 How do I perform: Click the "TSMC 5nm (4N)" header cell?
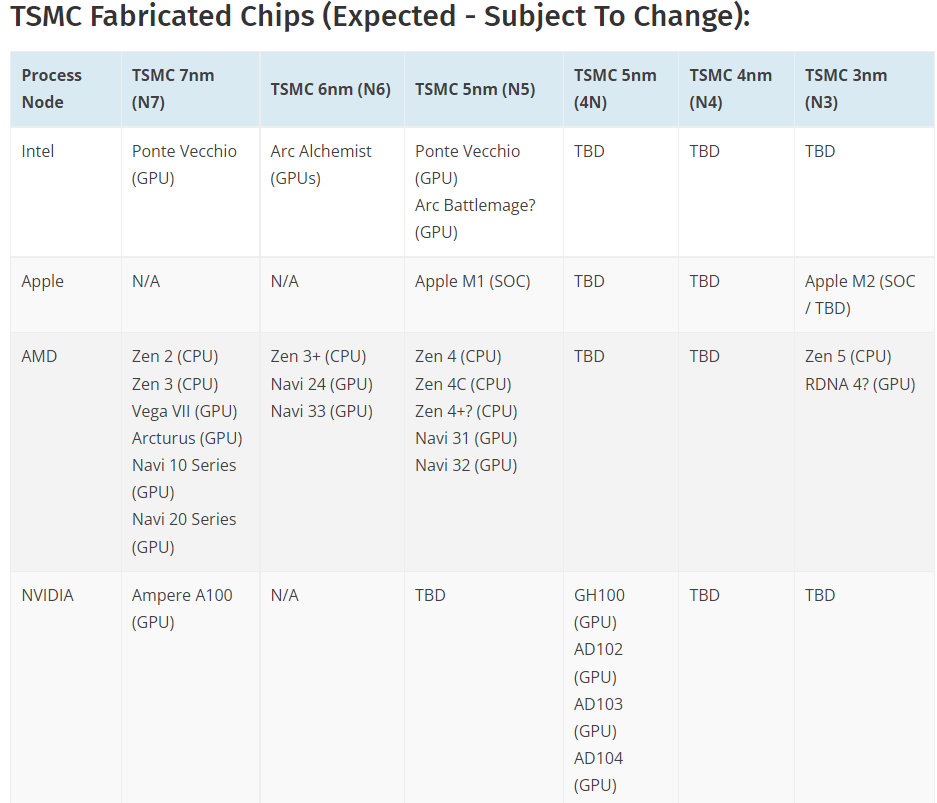tap(615, 88)
